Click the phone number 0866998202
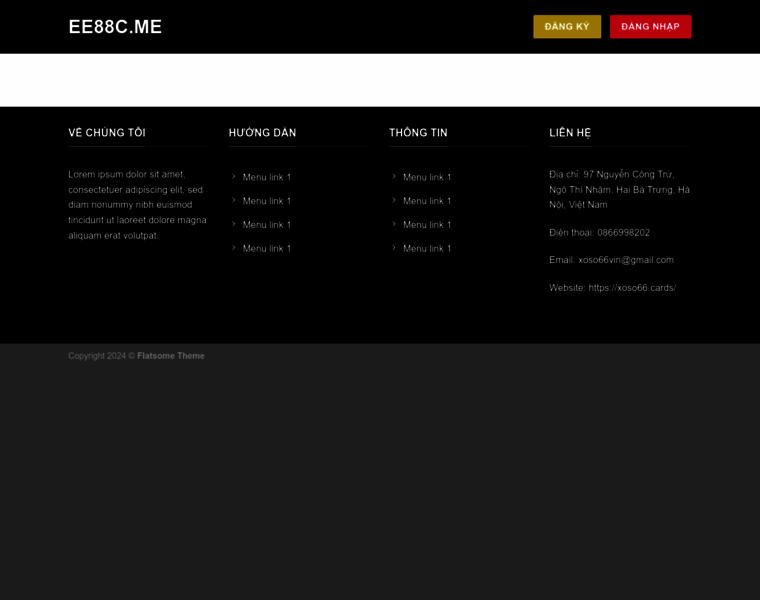 click(x=623, y=232)
